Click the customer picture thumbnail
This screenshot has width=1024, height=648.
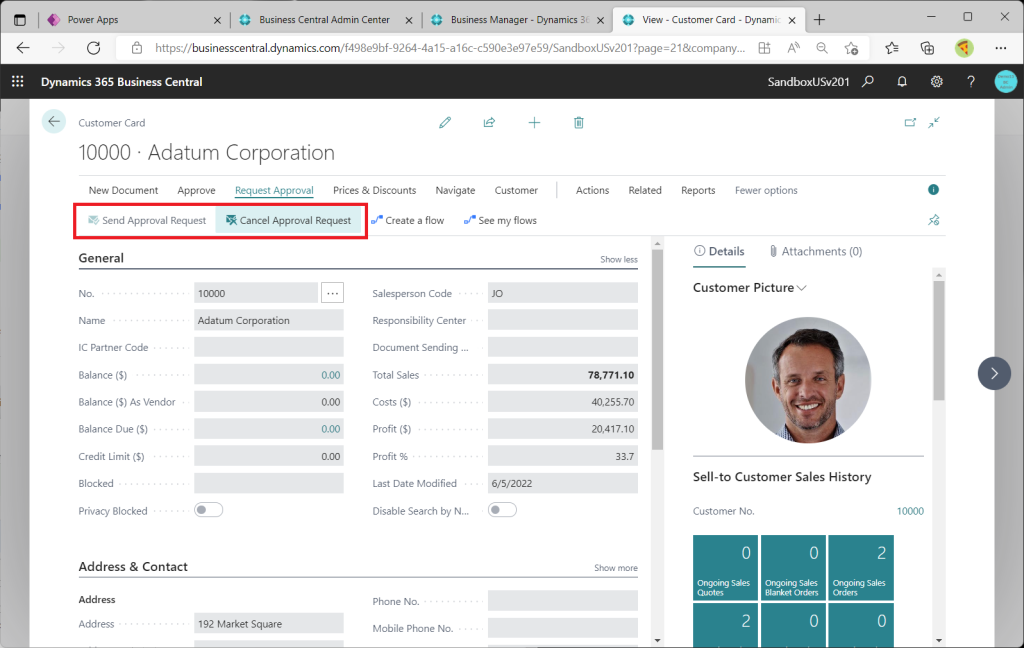(x=808, y=380)
